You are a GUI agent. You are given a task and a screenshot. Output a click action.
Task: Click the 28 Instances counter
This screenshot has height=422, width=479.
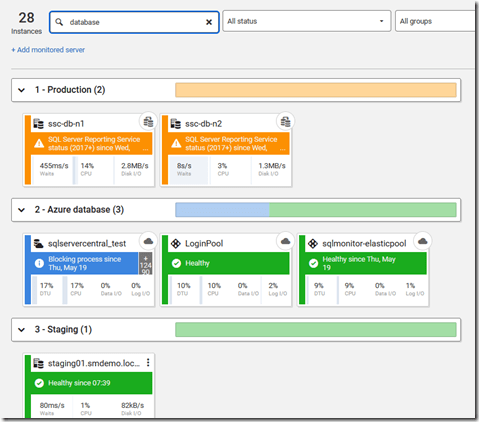[x=26, y=23]
